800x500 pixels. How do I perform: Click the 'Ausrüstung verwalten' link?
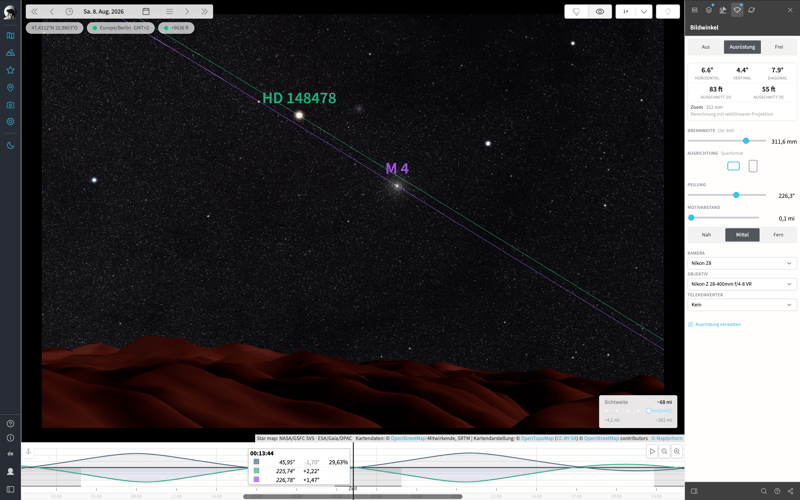(x=714, y=324)
